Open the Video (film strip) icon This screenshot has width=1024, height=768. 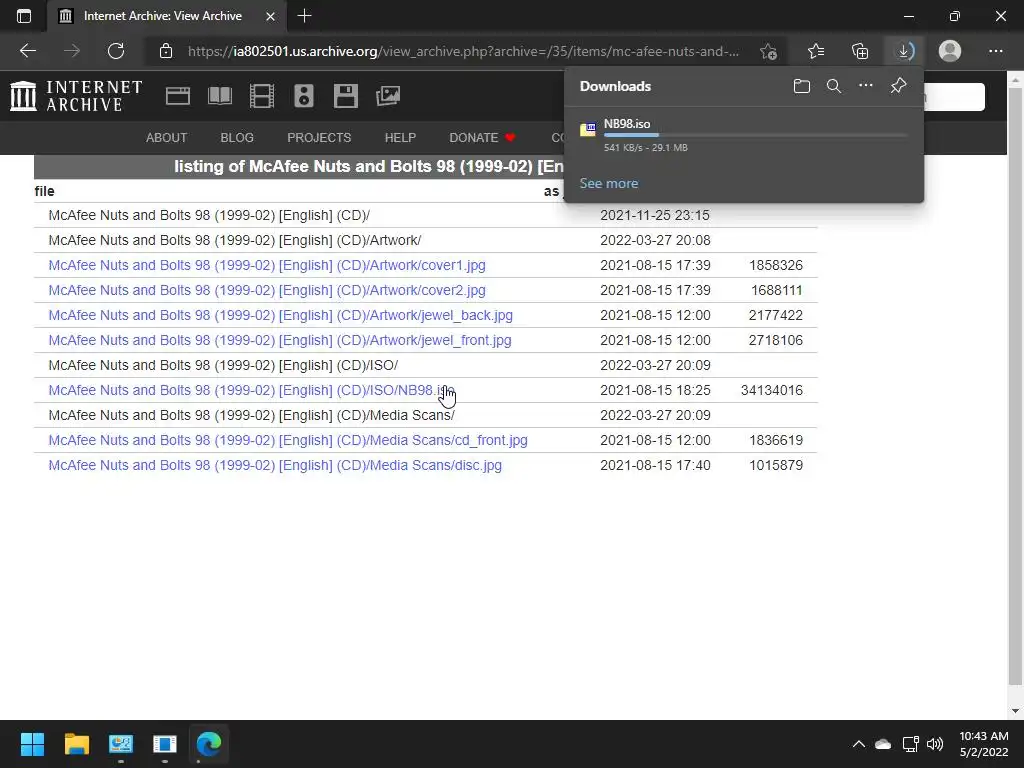[262, 96]
